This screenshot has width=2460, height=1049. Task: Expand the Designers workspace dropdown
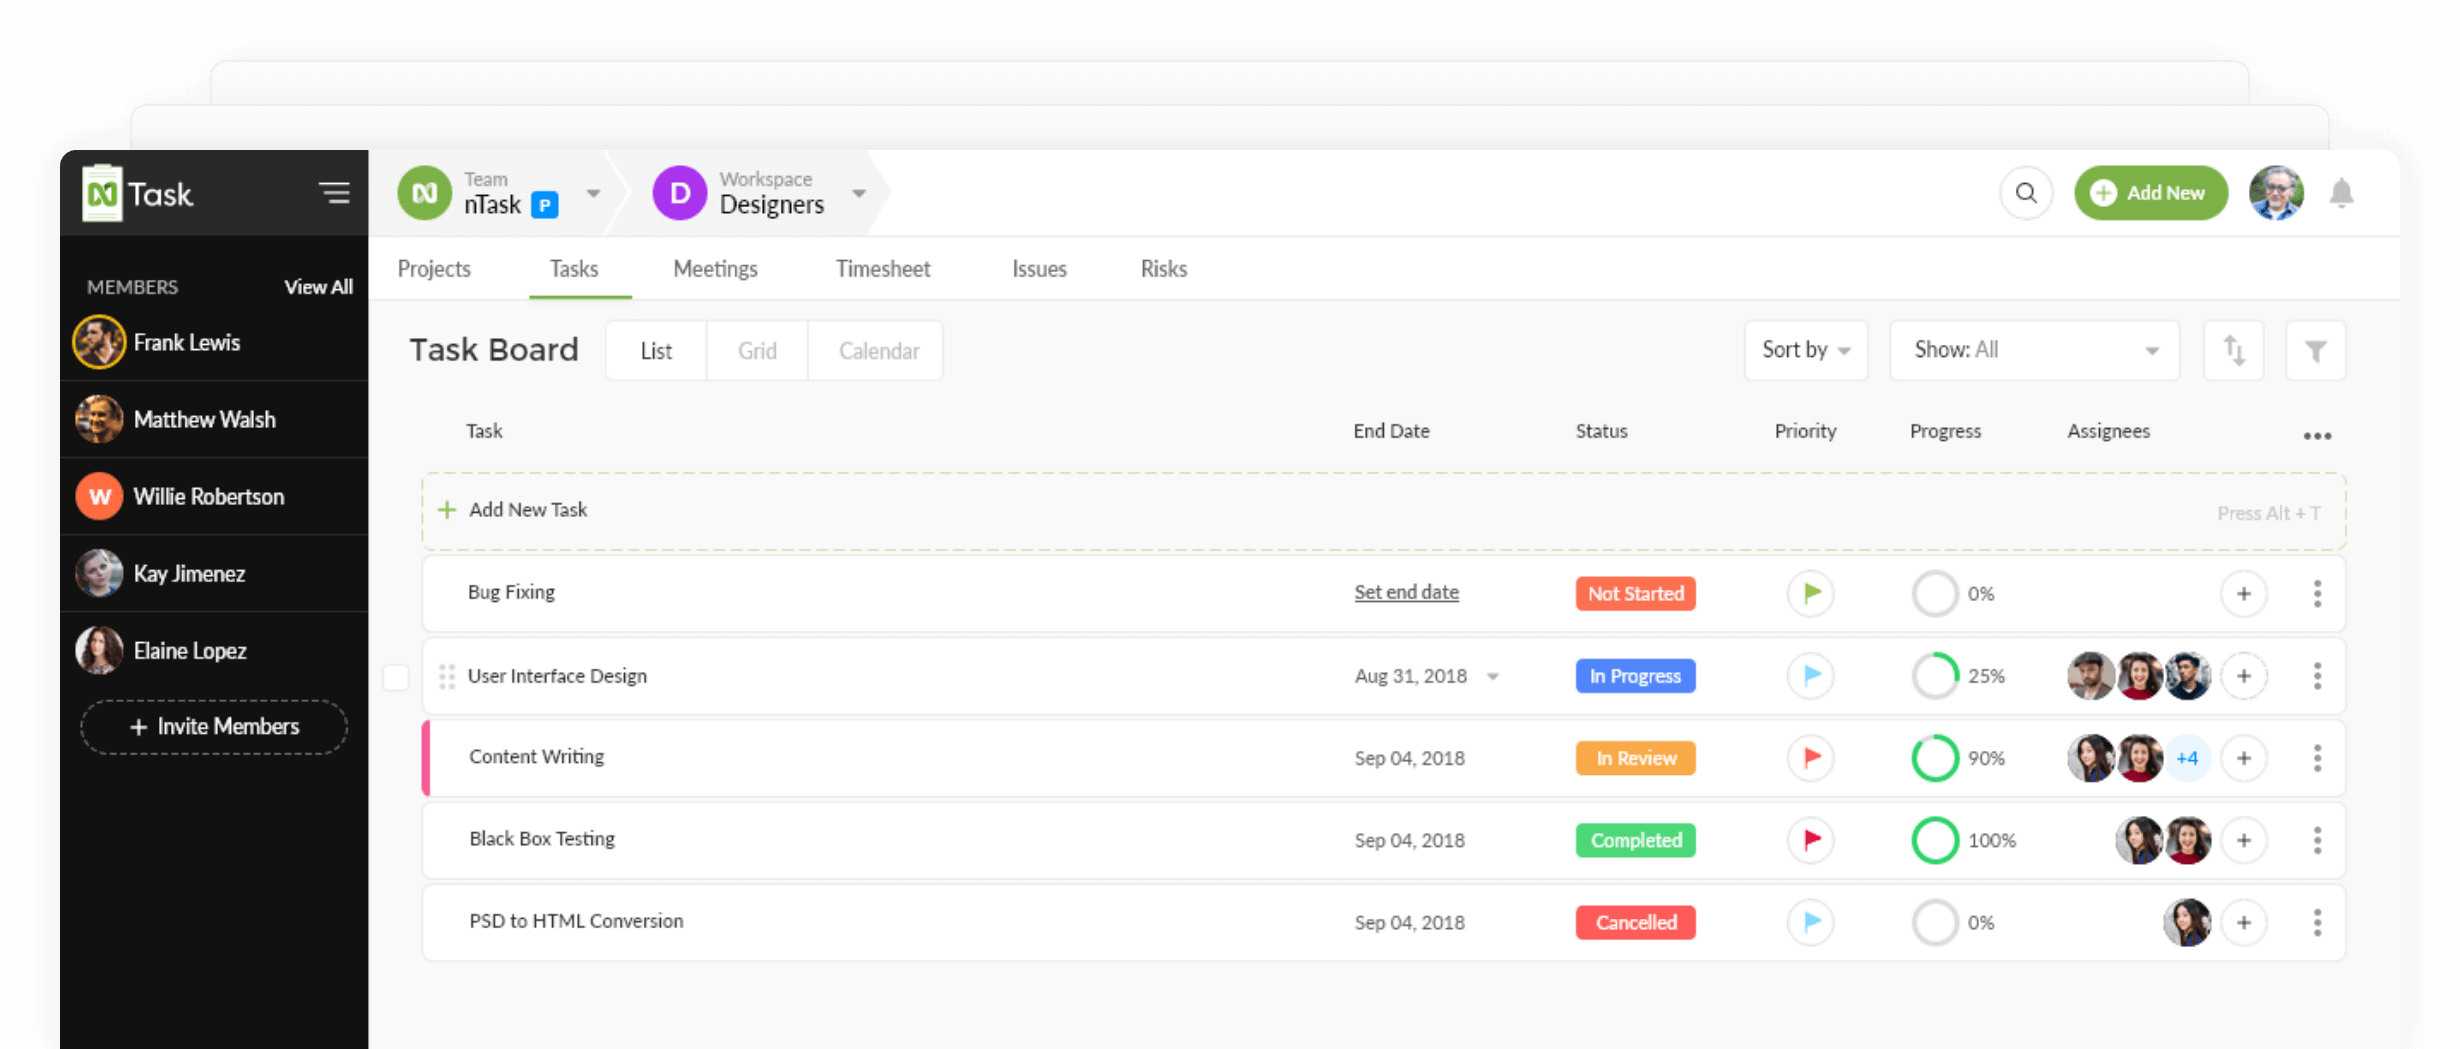click(858, 193)
